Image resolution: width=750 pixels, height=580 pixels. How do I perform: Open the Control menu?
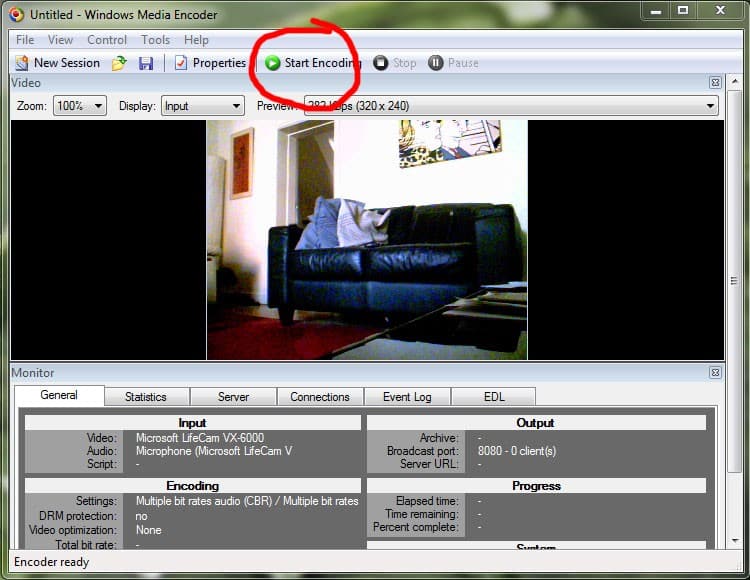pos(107,40)
